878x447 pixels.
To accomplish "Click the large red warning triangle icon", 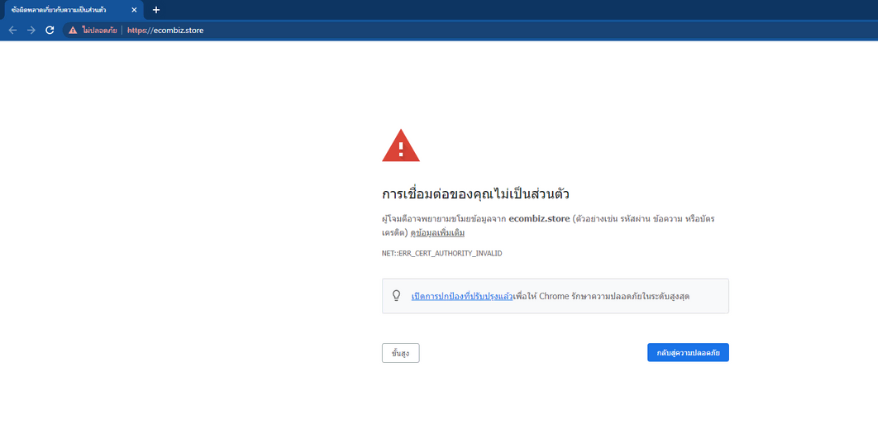I will pyautogui.click(x=401, y=146).
